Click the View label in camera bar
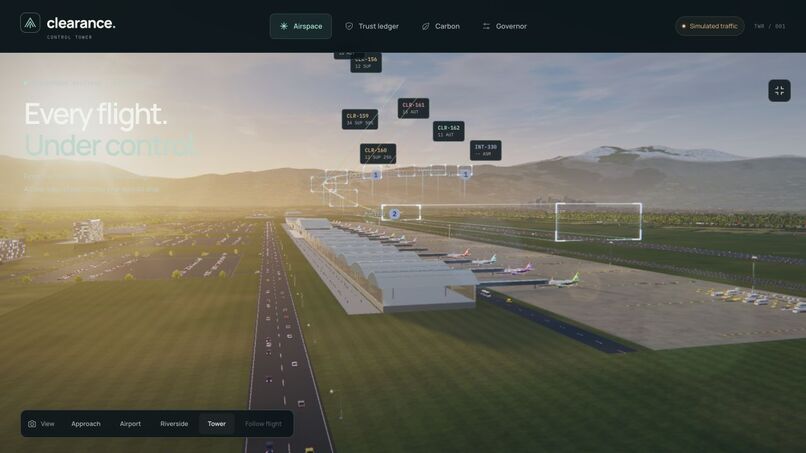The width and height of the screenshot is (806, 453). (x=47, y=424)
